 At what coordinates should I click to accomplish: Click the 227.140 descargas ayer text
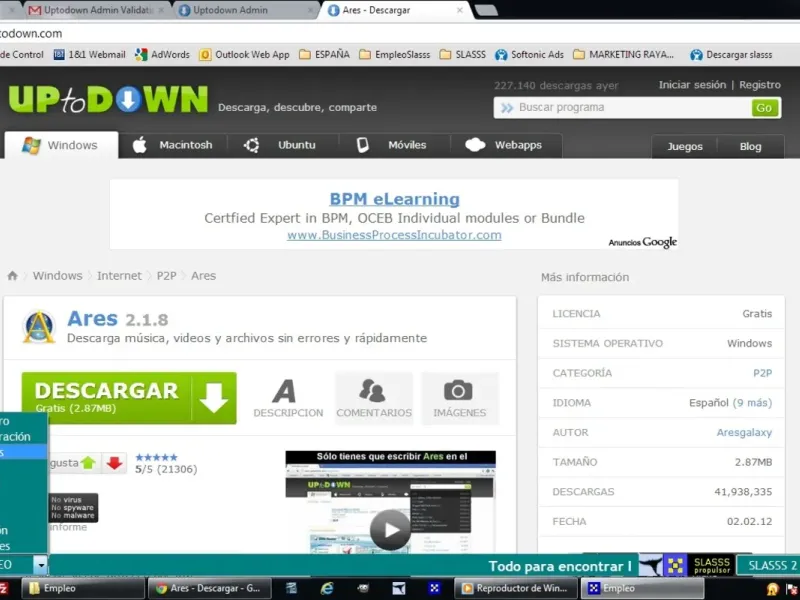tap(556, 86)
